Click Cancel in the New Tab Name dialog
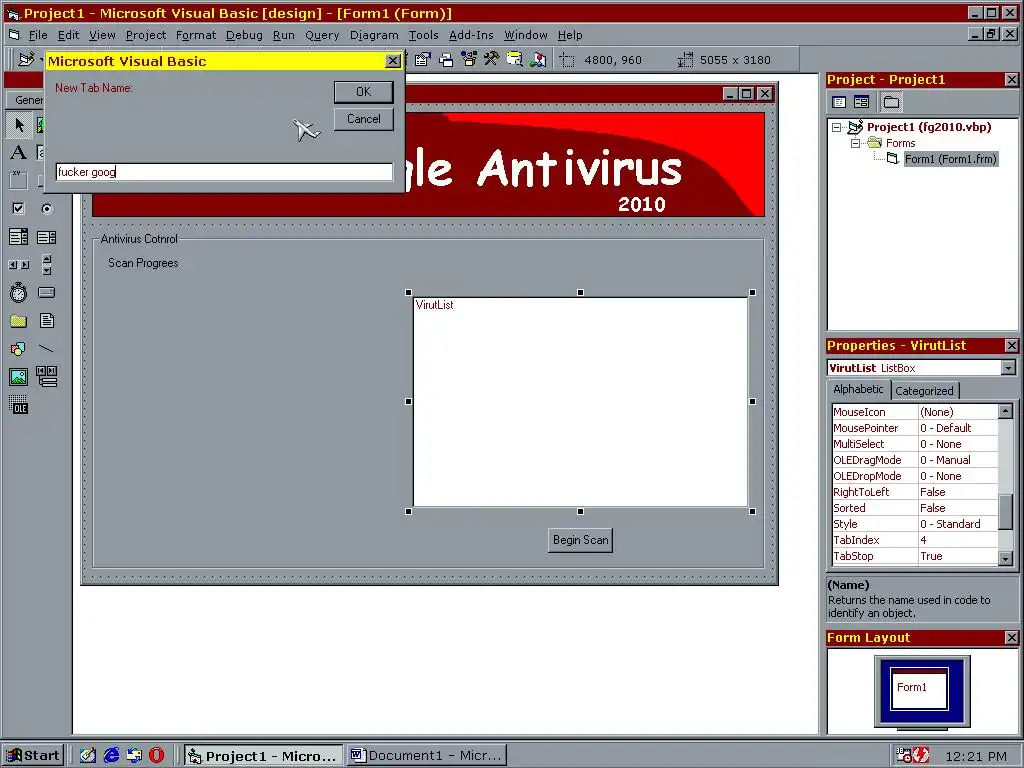 (x=364, y=119)
